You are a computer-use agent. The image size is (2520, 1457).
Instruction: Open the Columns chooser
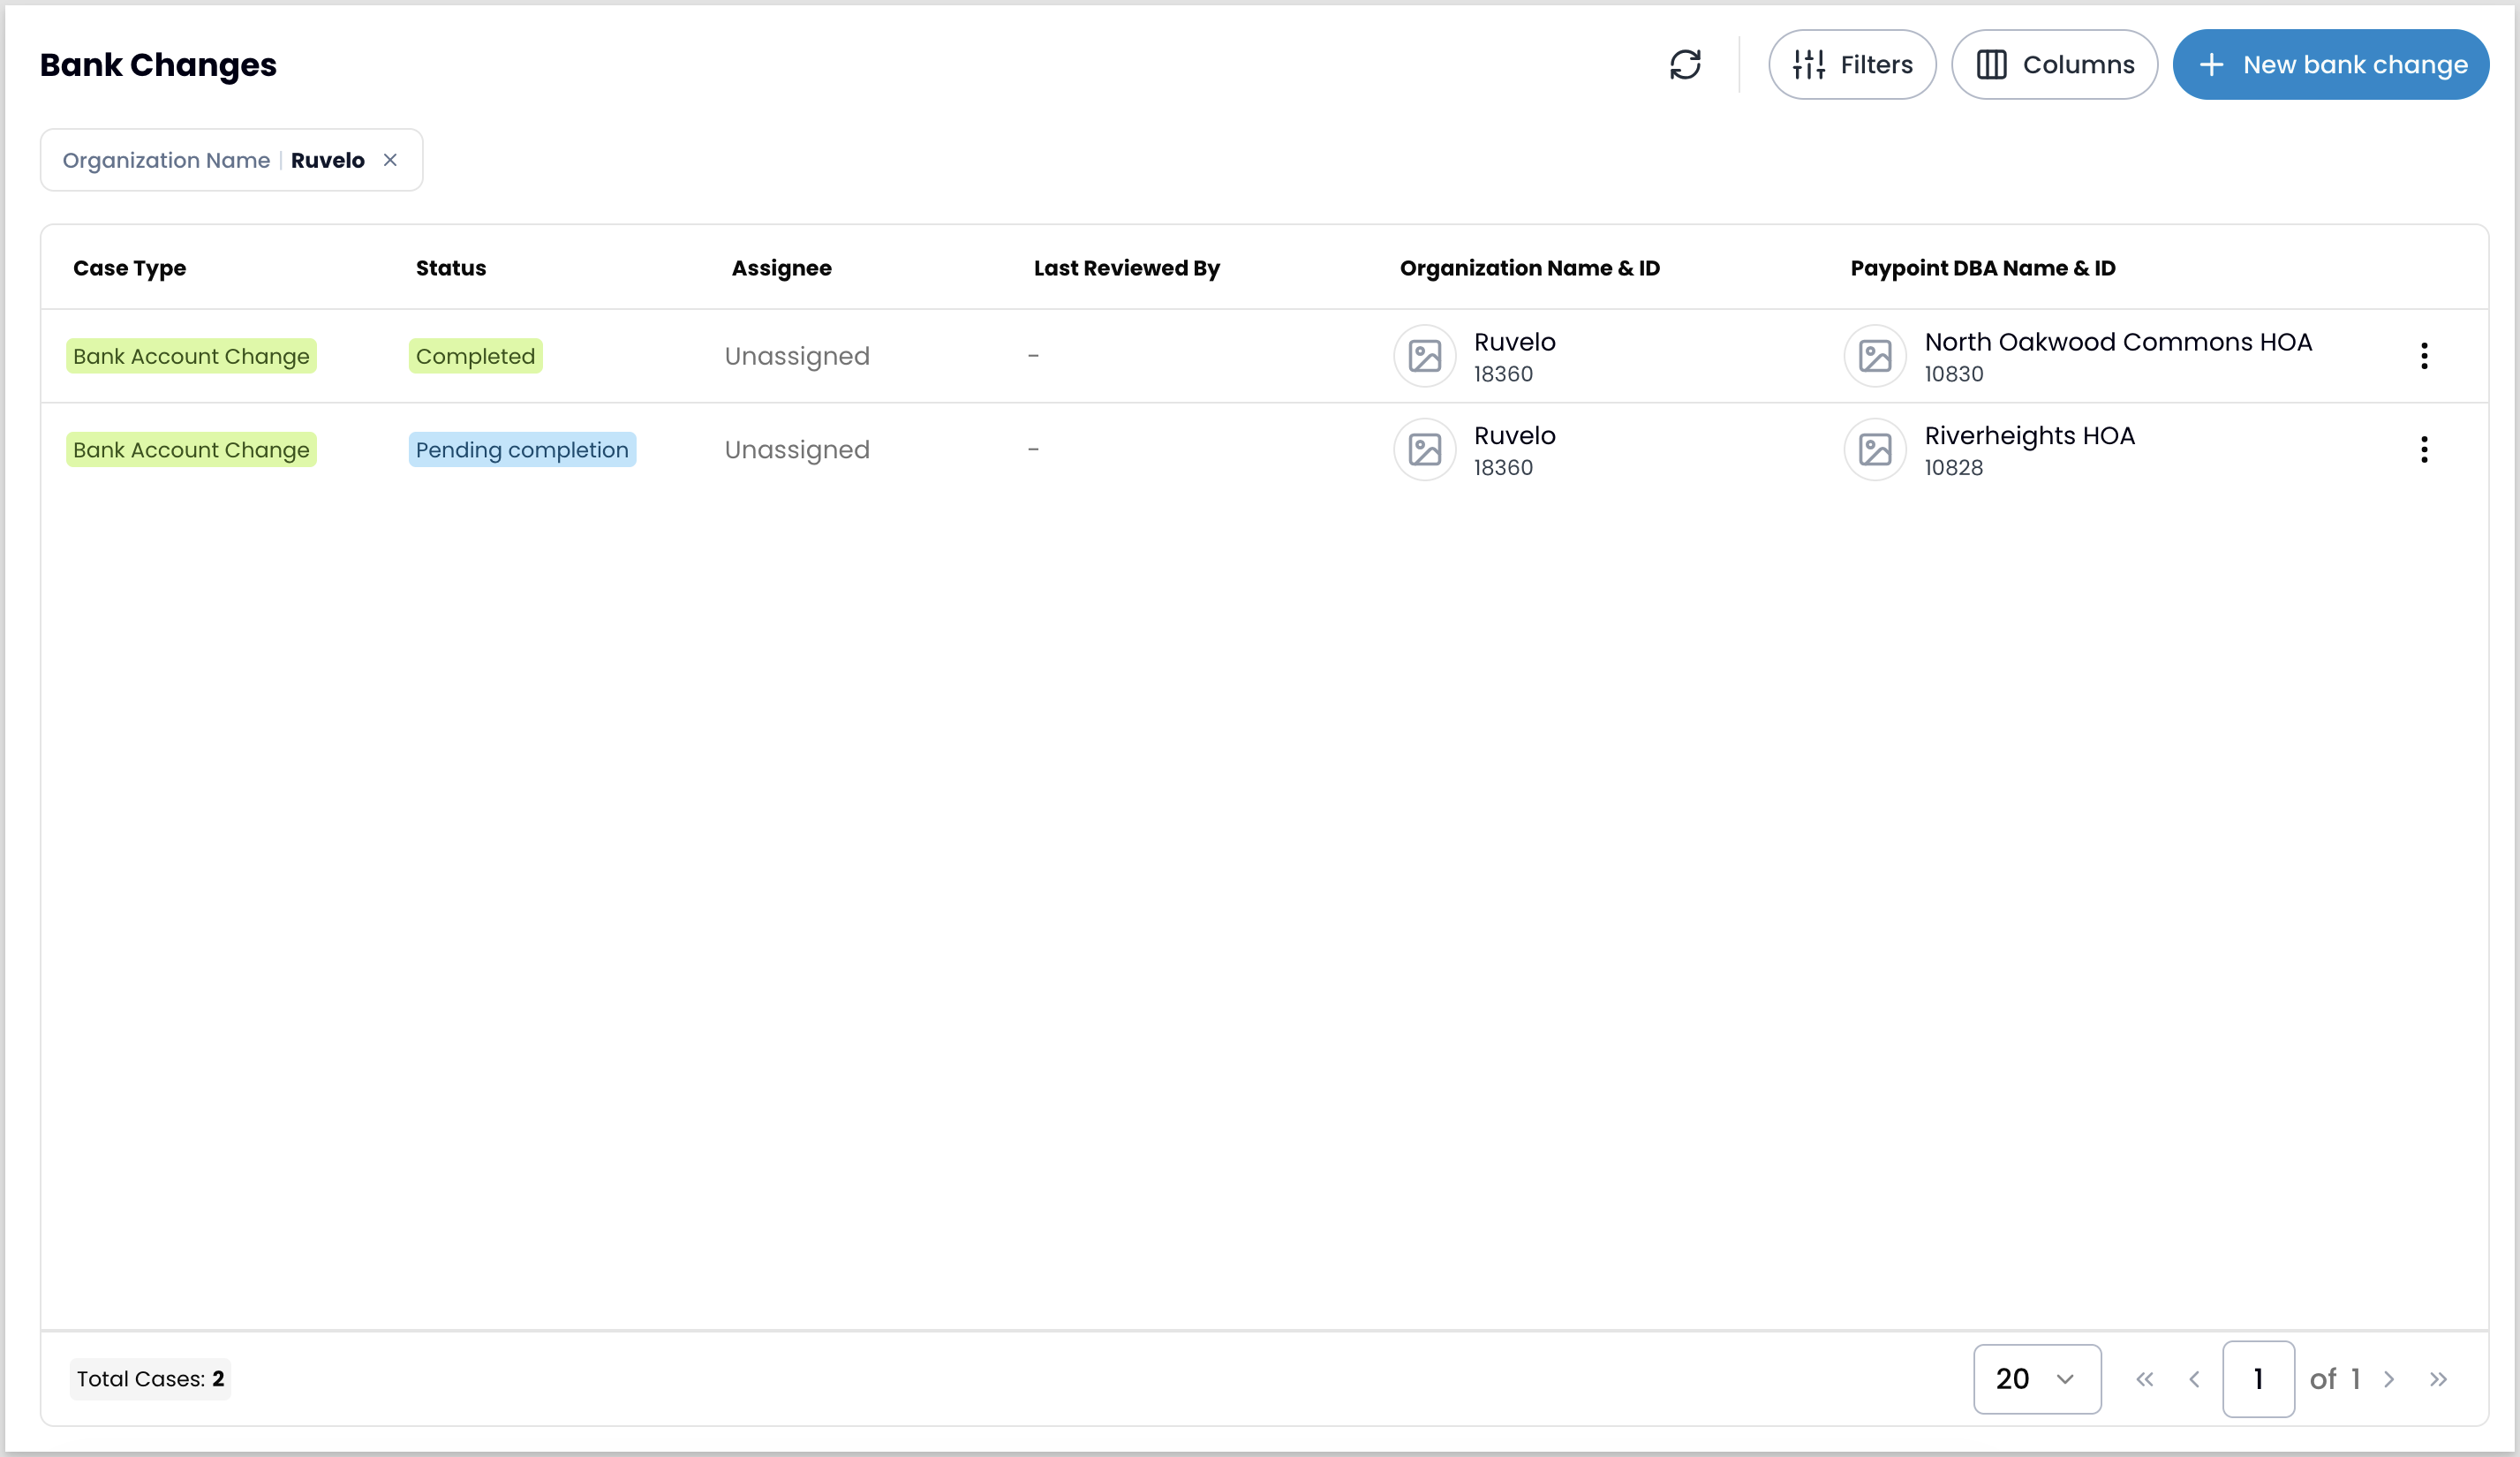2055,65
